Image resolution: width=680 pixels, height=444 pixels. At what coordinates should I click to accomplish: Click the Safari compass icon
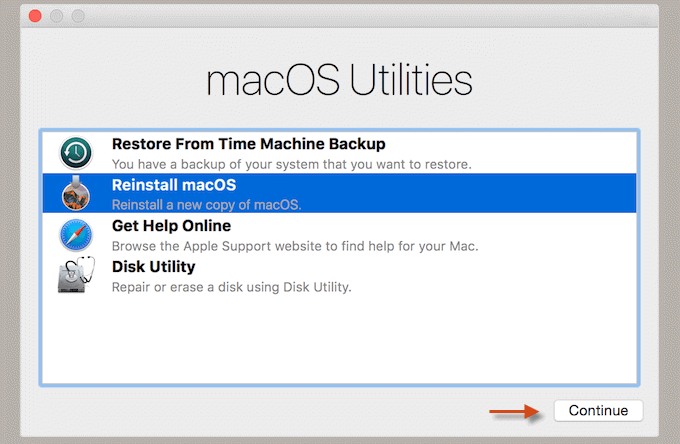coord(76,235)
